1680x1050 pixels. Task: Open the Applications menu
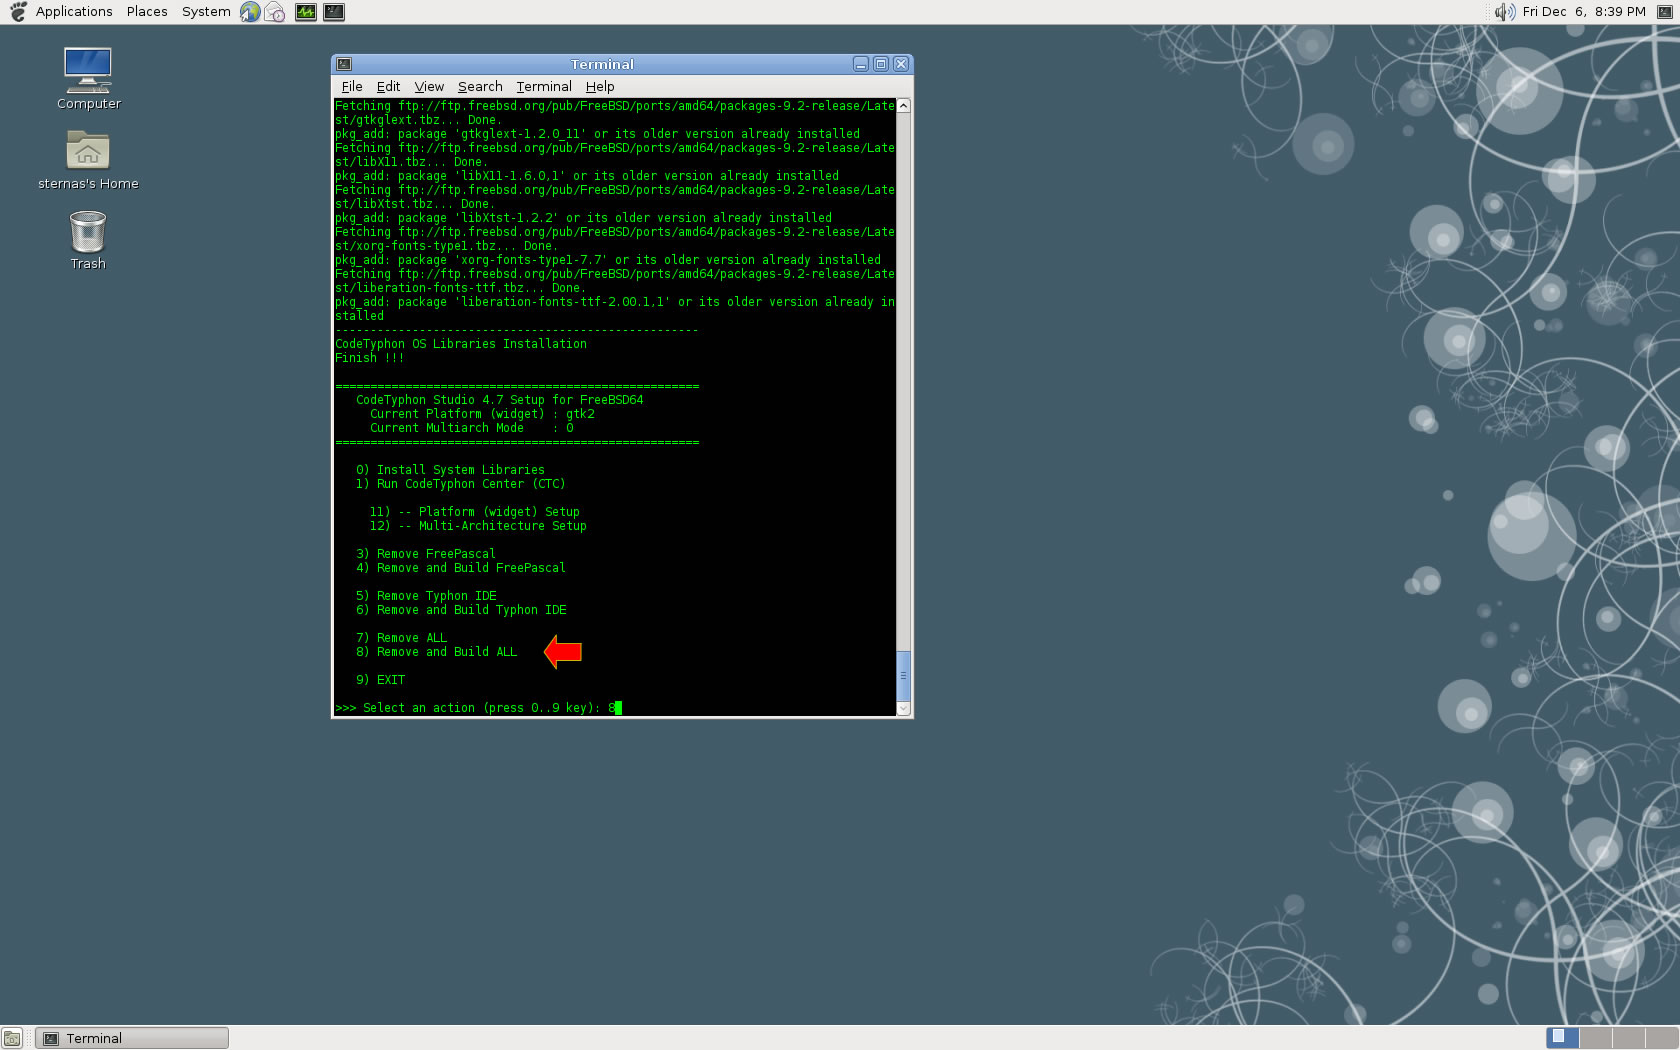74,12
